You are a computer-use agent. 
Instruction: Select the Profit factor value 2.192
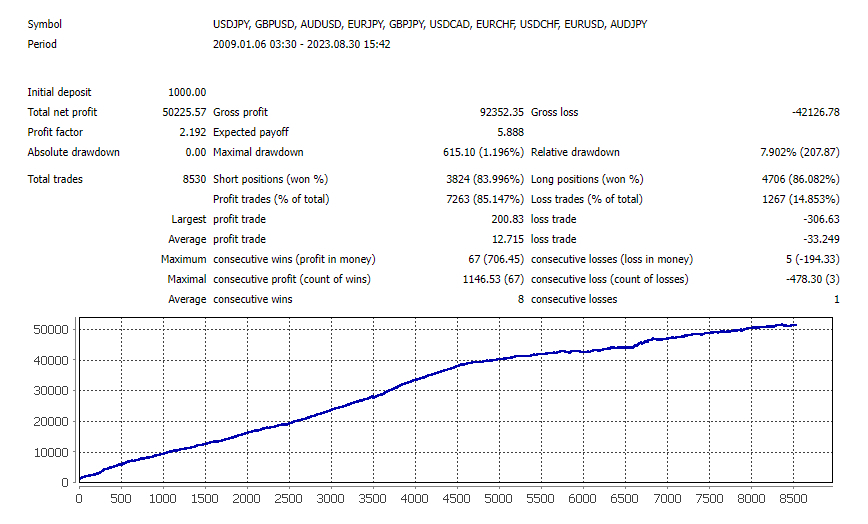point(193,132)
